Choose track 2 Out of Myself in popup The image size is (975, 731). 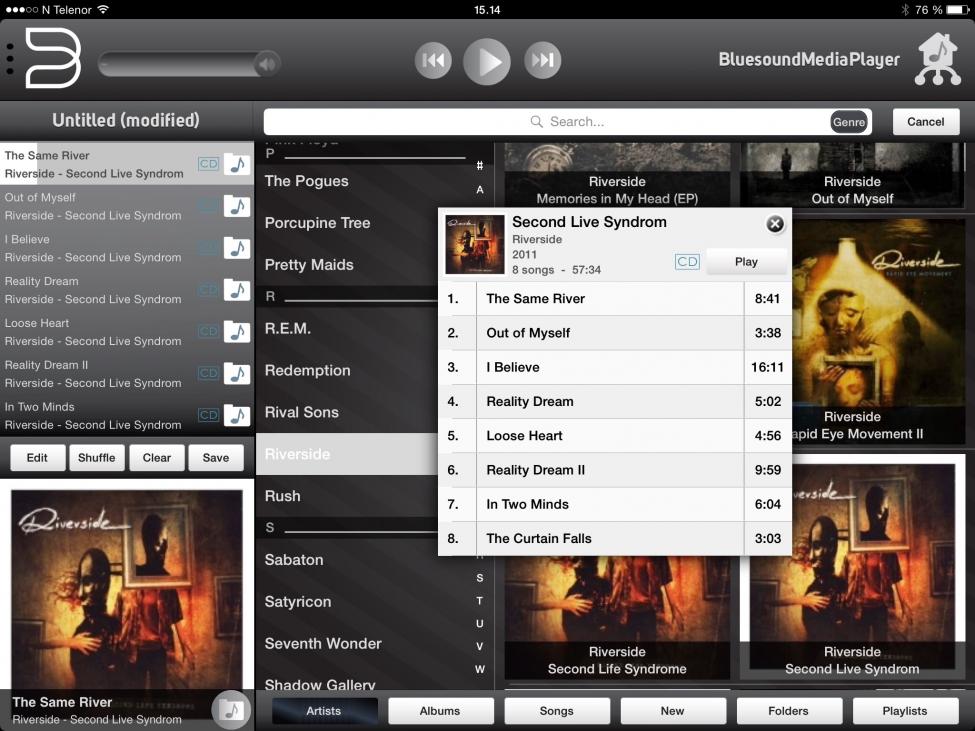tap(615, 333)
